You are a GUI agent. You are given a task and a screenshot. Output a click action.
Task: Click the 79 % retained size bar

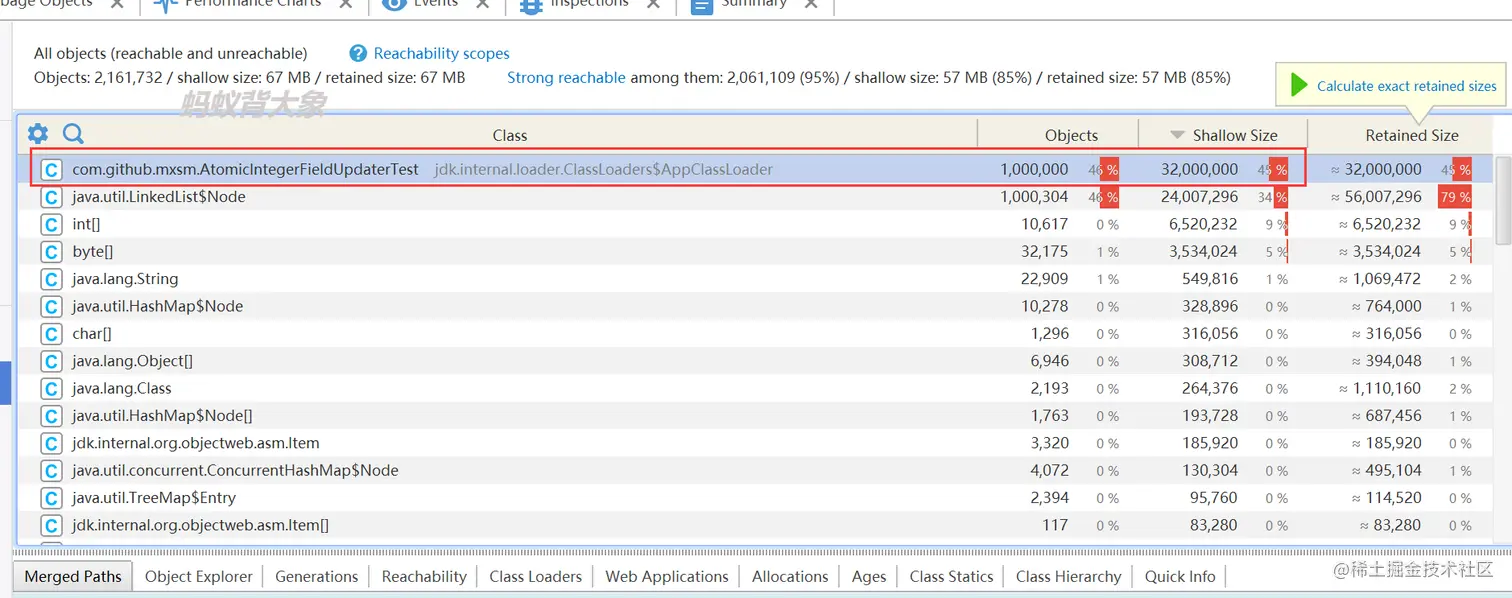coord(1455,197)
